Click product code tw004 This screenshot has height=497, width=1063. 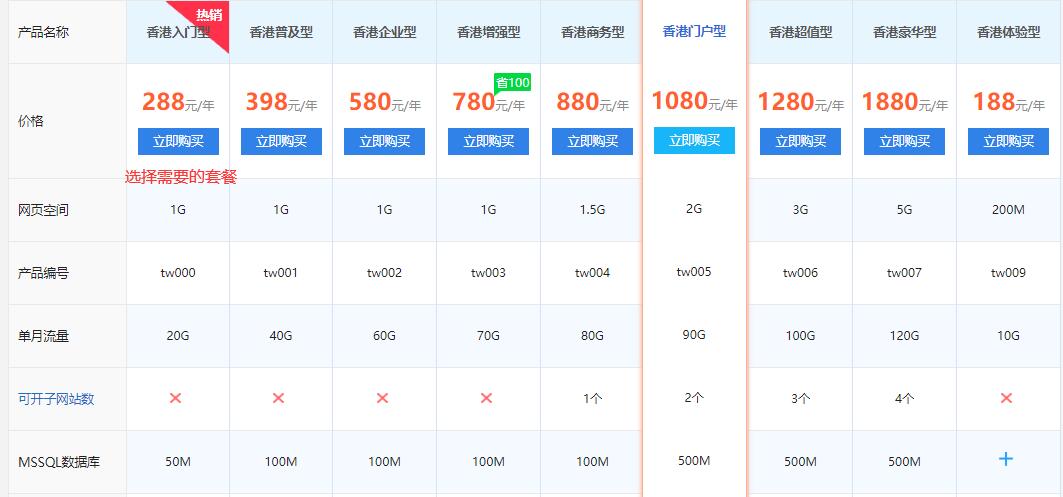[x=593, y=273]
